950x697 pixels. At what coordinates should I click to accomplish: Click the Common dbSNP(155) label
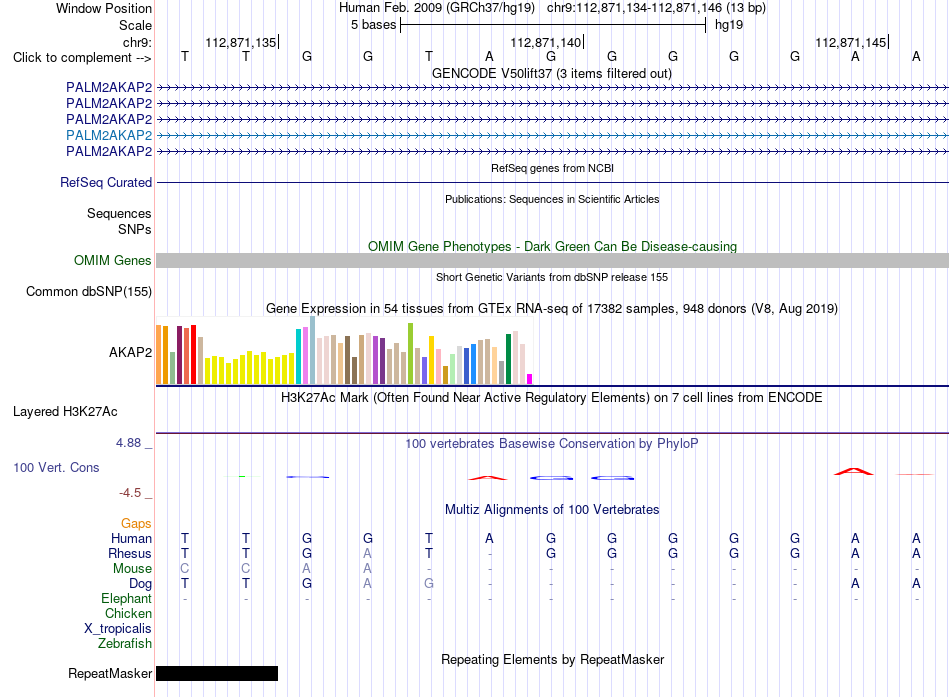point(89,292)
